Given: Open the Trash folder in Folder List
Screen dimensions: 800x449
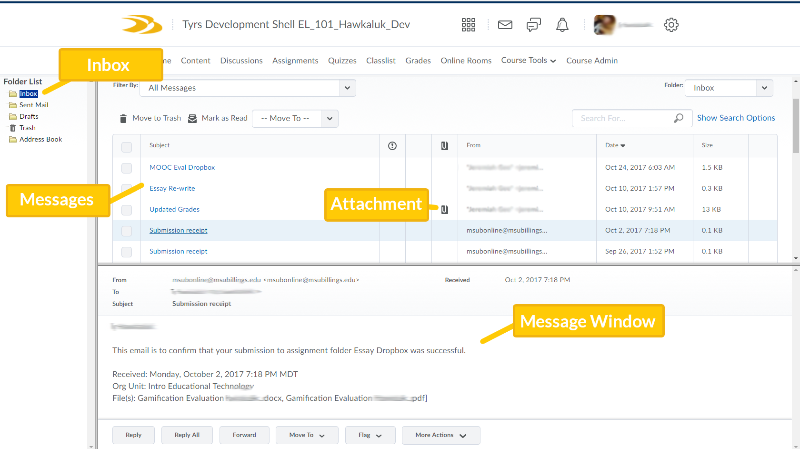Looking at the screenshot, I should click(x=26, y=128).
